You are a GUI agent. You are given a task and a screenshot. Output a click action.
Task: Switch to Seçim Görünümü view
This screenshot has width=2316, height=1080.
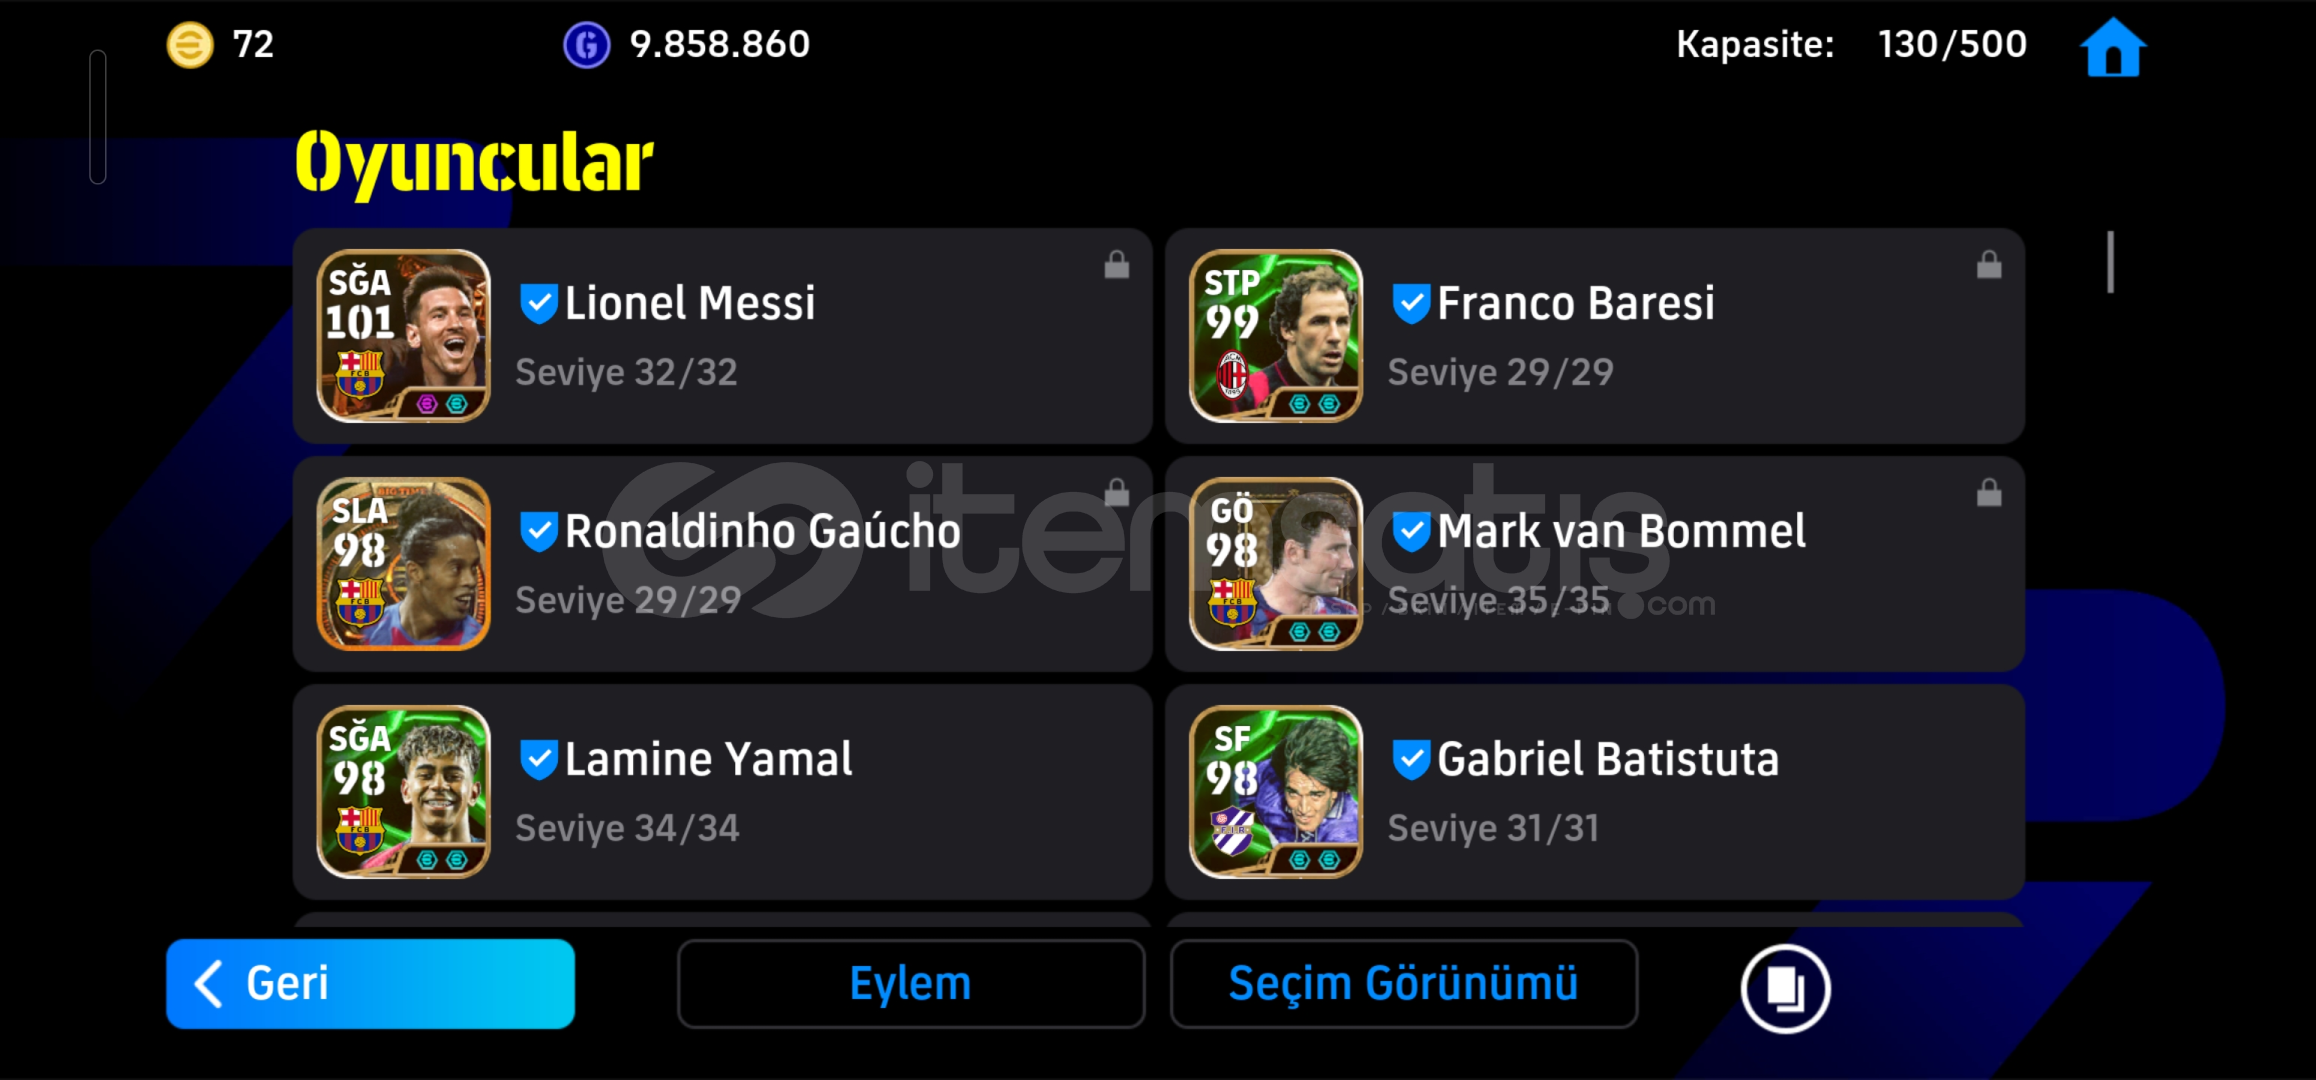1404,984
